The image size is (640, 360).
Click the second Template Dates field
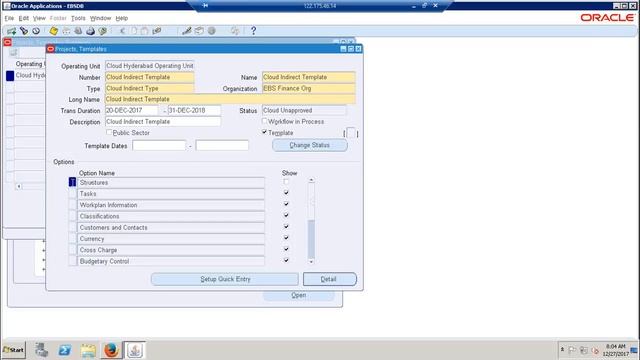pos(222,145)
